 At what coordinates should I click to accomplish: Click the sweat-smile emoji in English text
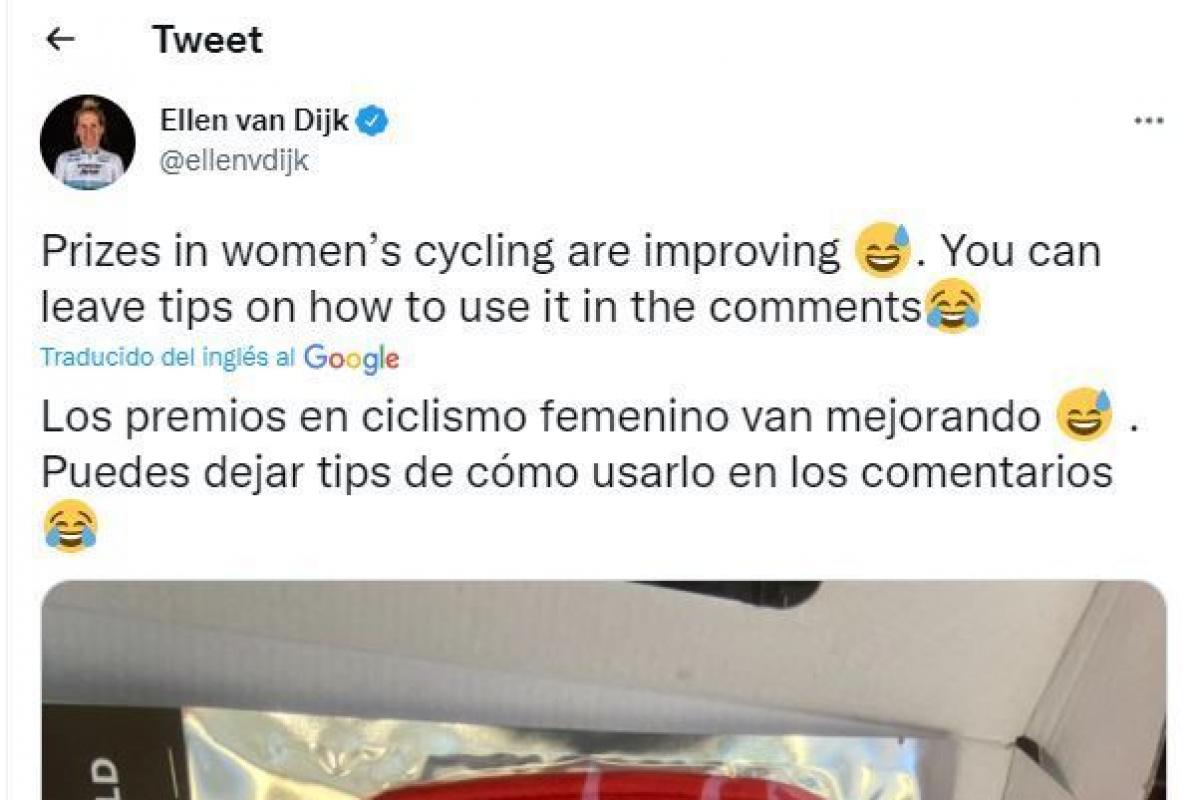tap(883, 250)
